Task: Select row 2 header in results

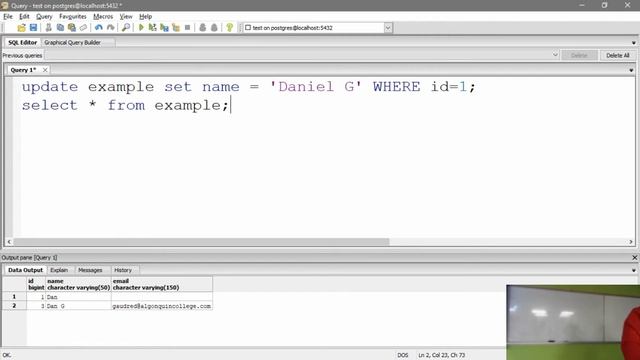Action: 14,305
